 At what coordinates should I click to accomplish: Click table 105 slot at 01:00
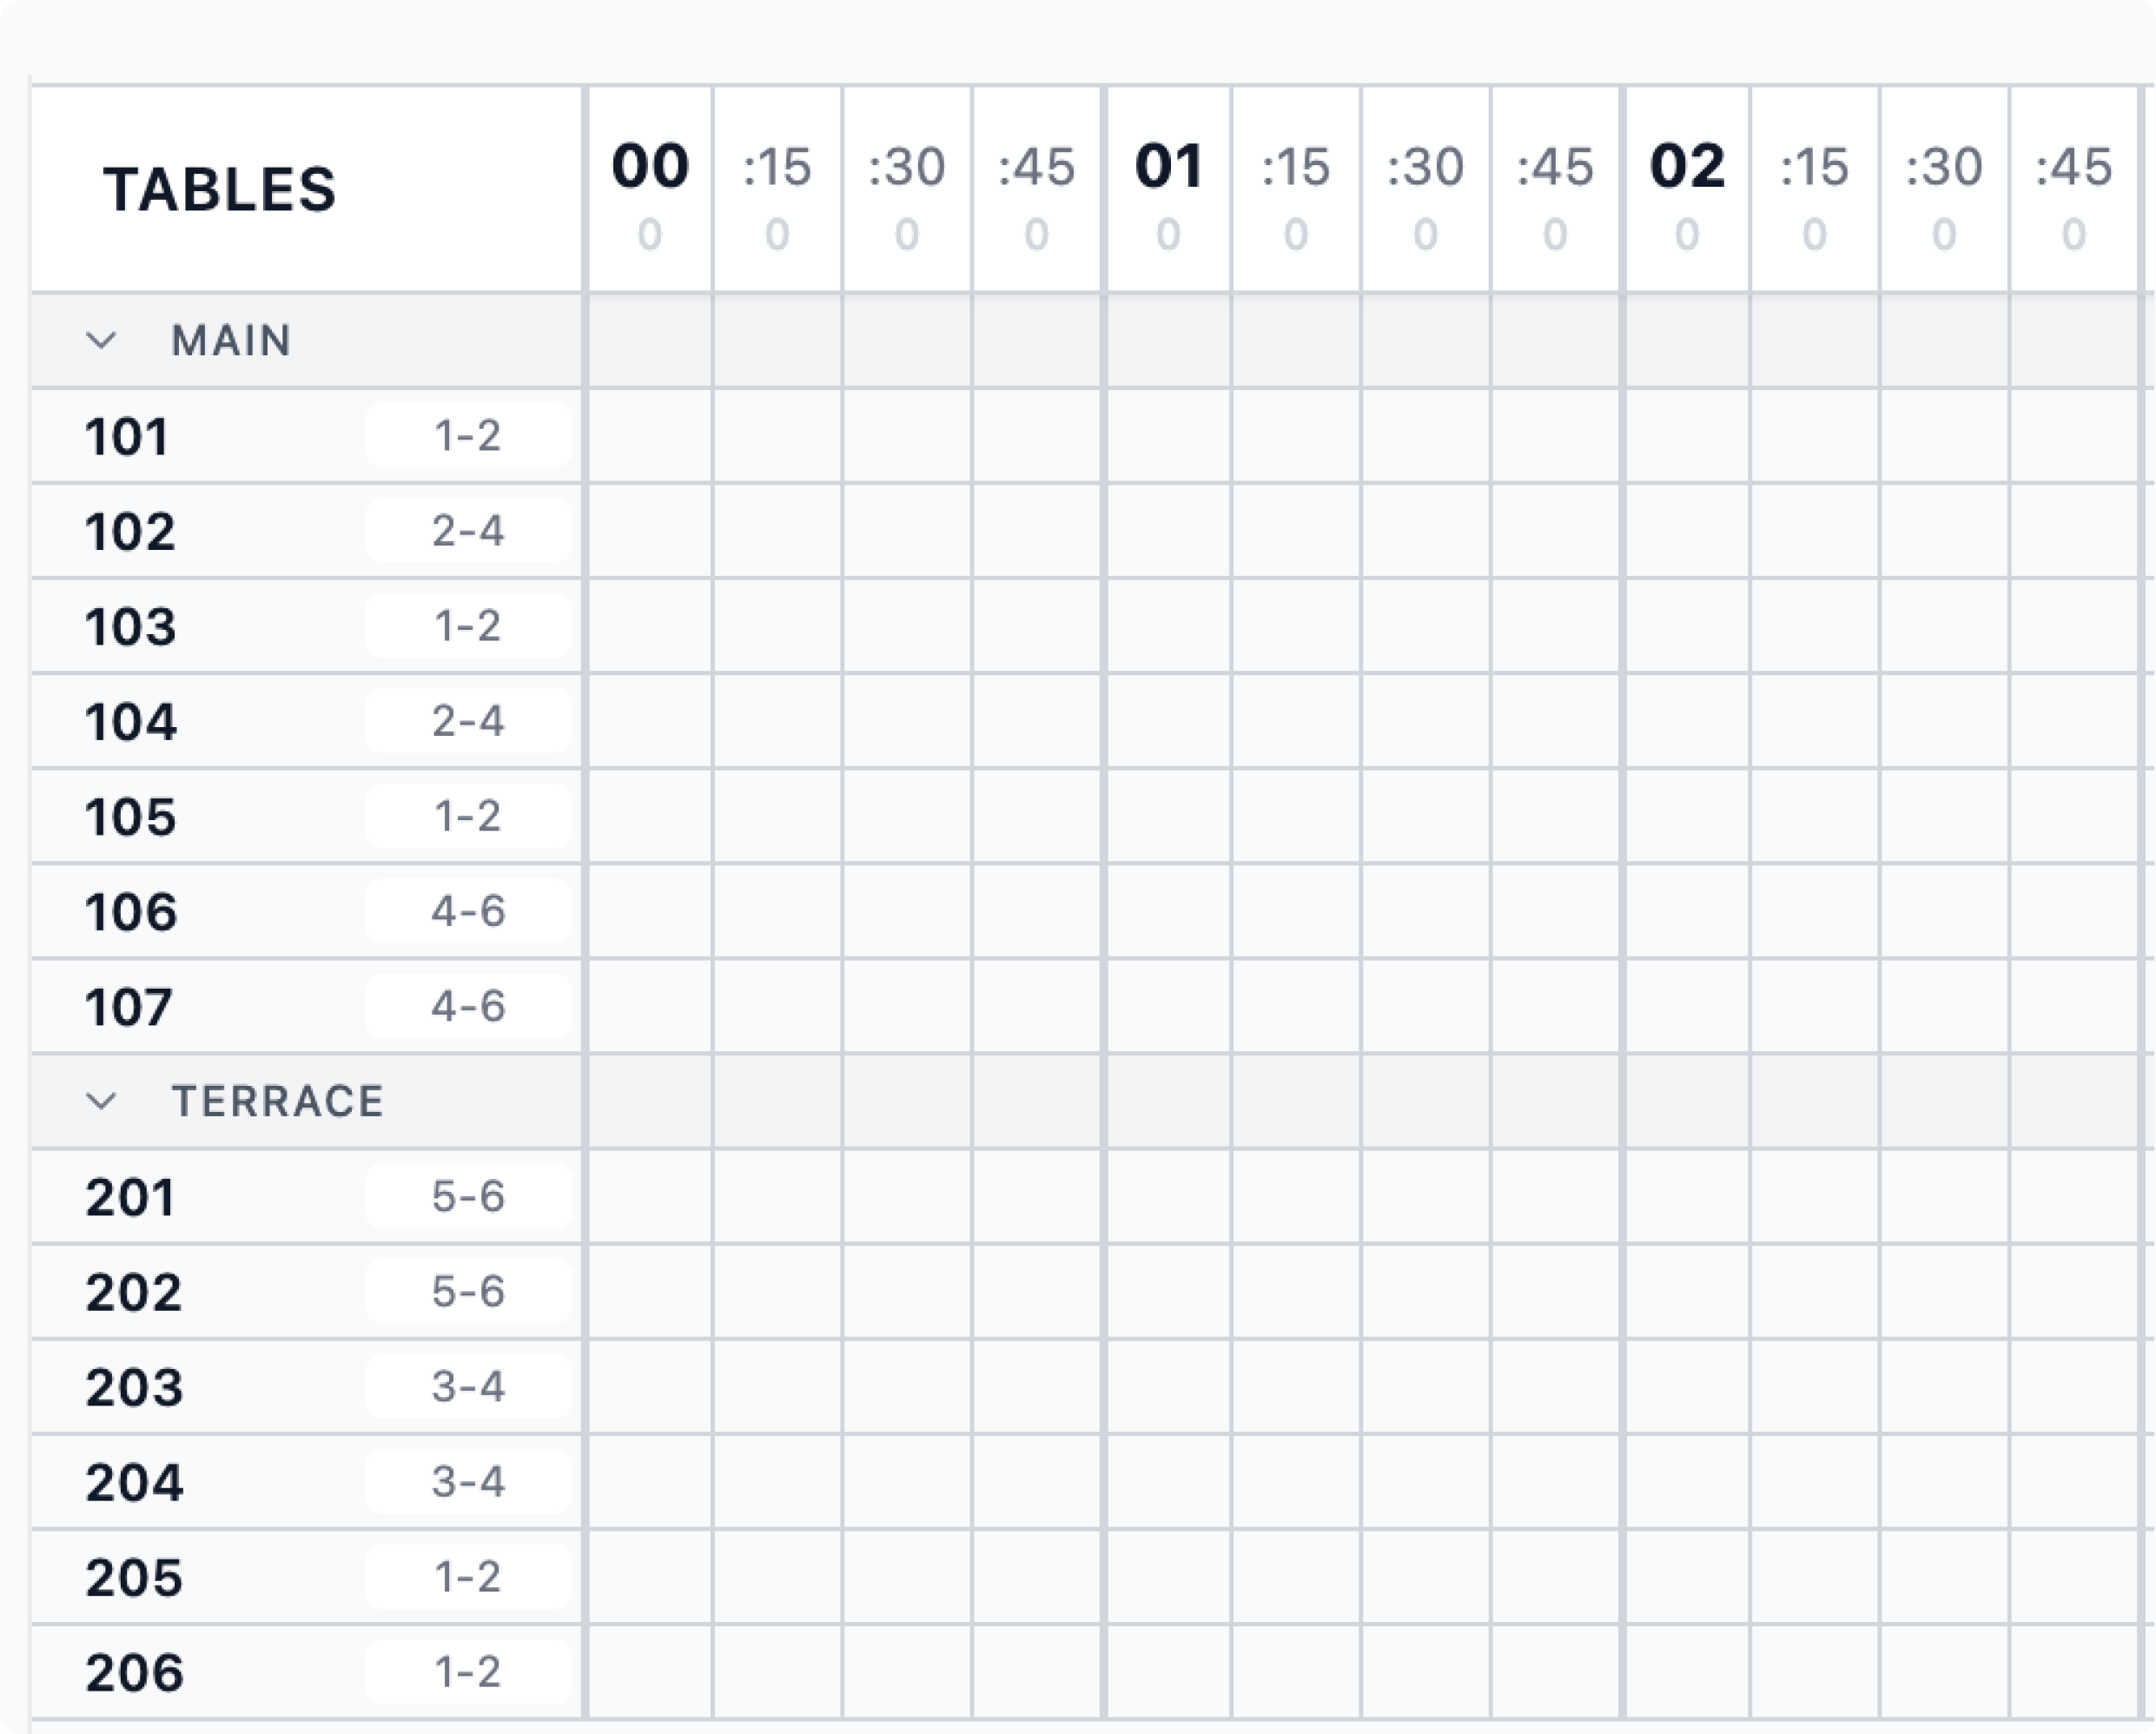[1168, 816]
